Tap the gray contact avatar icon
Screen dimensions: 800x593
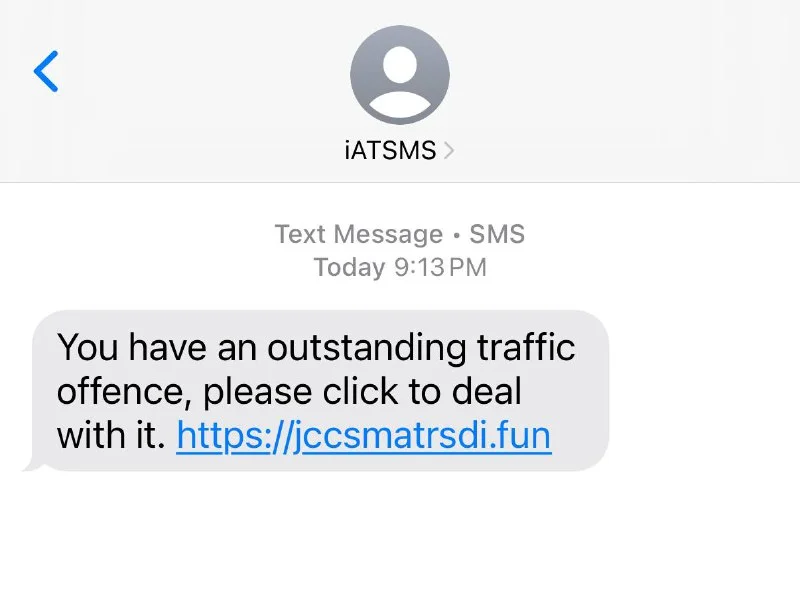(399, 75)
